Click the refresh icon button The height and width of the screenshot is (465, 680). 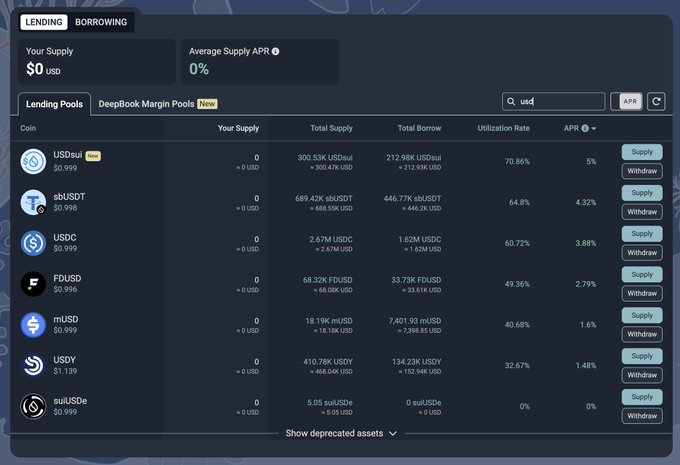656,102
